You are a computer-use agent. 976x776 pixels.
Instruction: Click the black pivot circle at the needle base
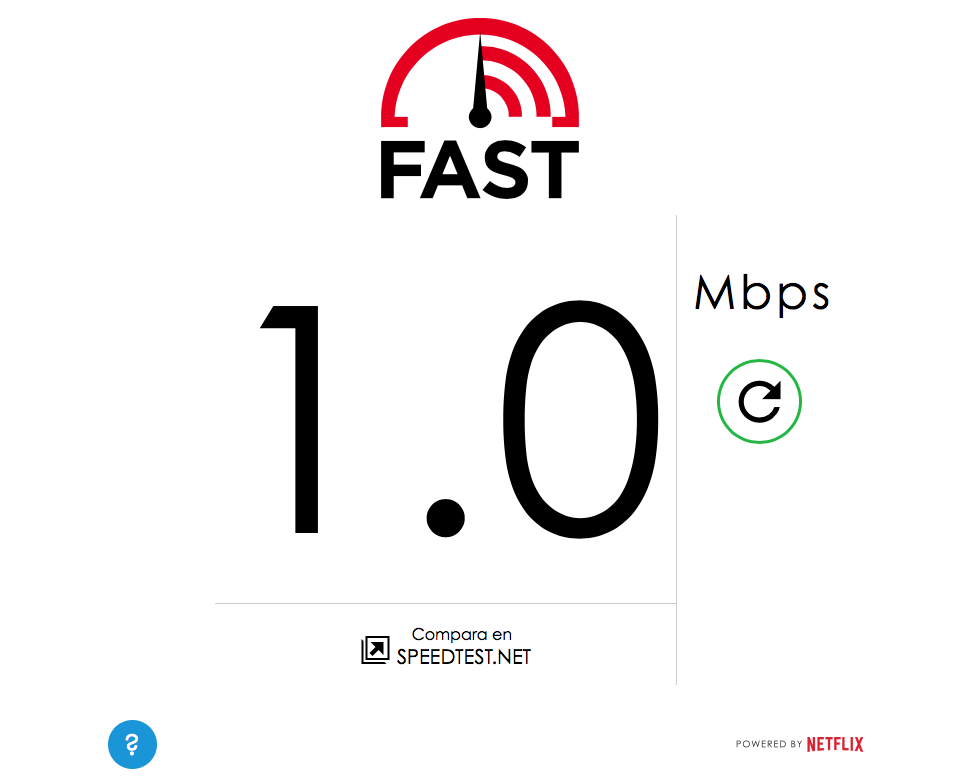point(480,116)
